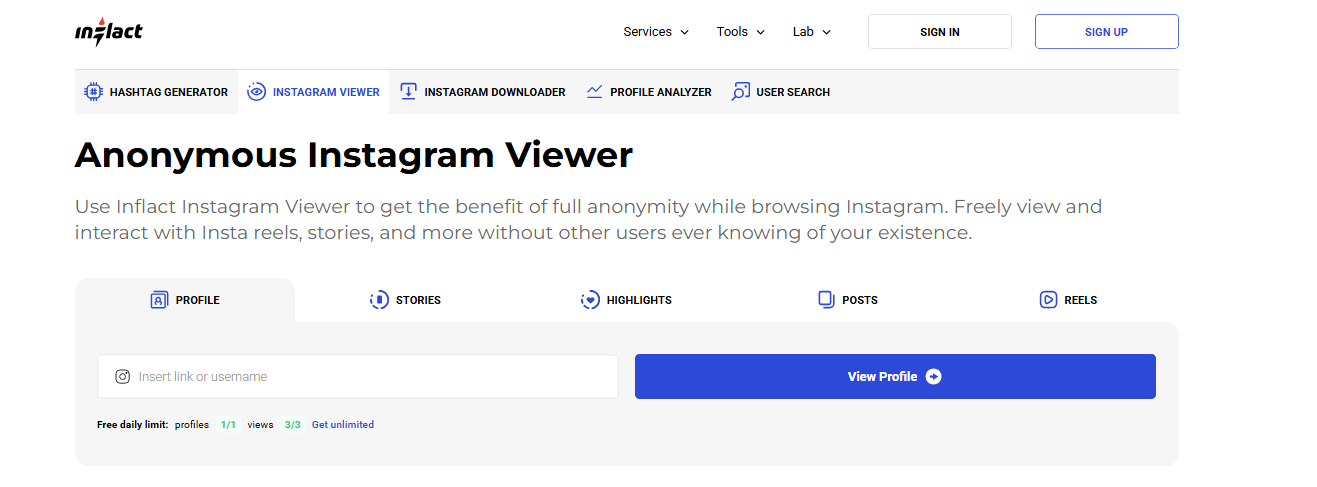Click the Hashtag Generator chip icon
Screen dimensions: 1317x487
pyautogui.click(x=93, y=92)
